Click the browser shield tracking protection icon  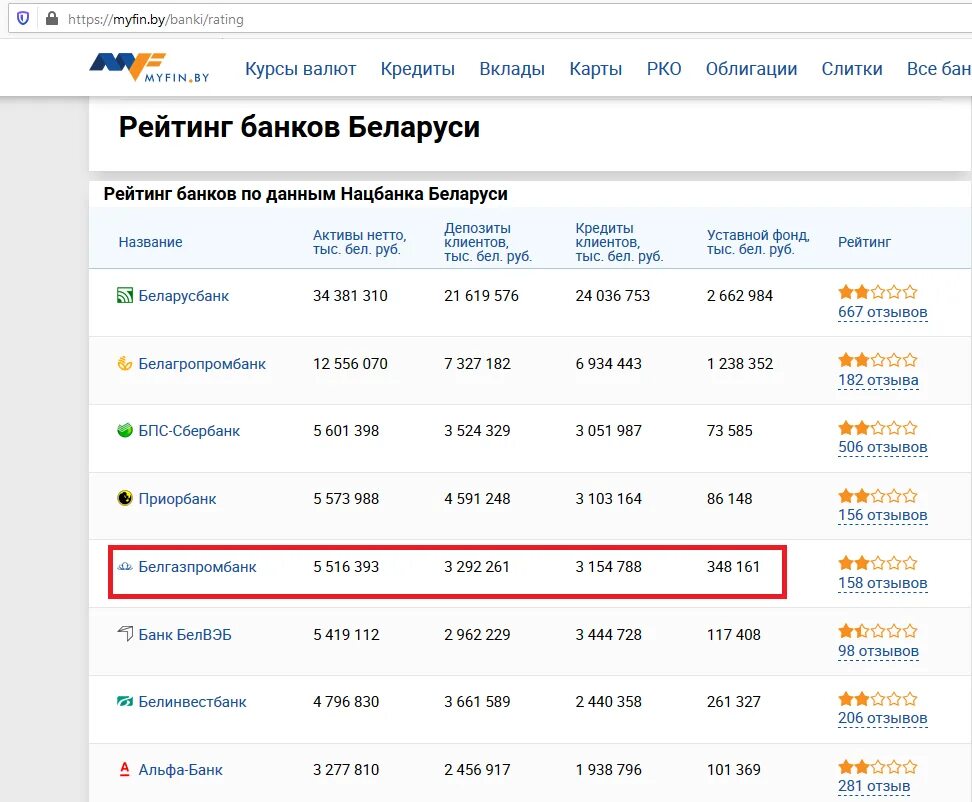coord(23,19)
